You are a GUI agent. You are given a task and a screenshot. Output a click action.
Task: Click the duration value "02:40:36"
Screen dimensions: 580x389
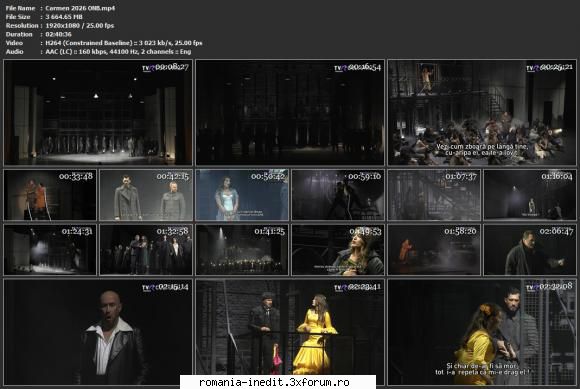click(x=58, y=34)
